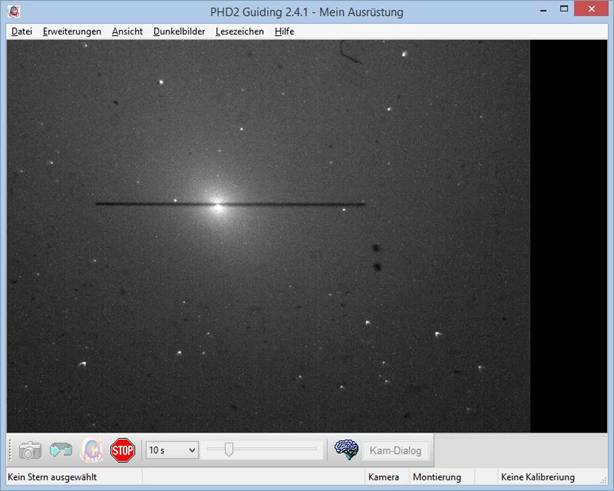Click the auto-select star guide icon
The height and width of the screenshot is (491, 614).
pyautogui.click(x=91, y=450)
